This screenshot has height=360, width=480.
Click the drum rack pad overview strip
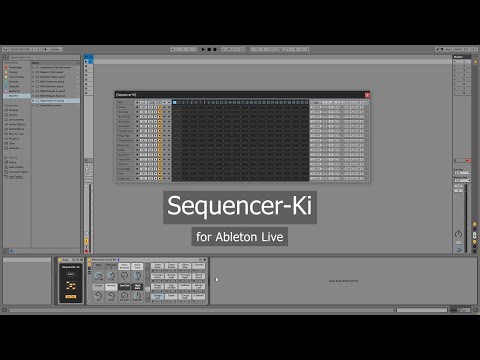click(x=147, y=283)
